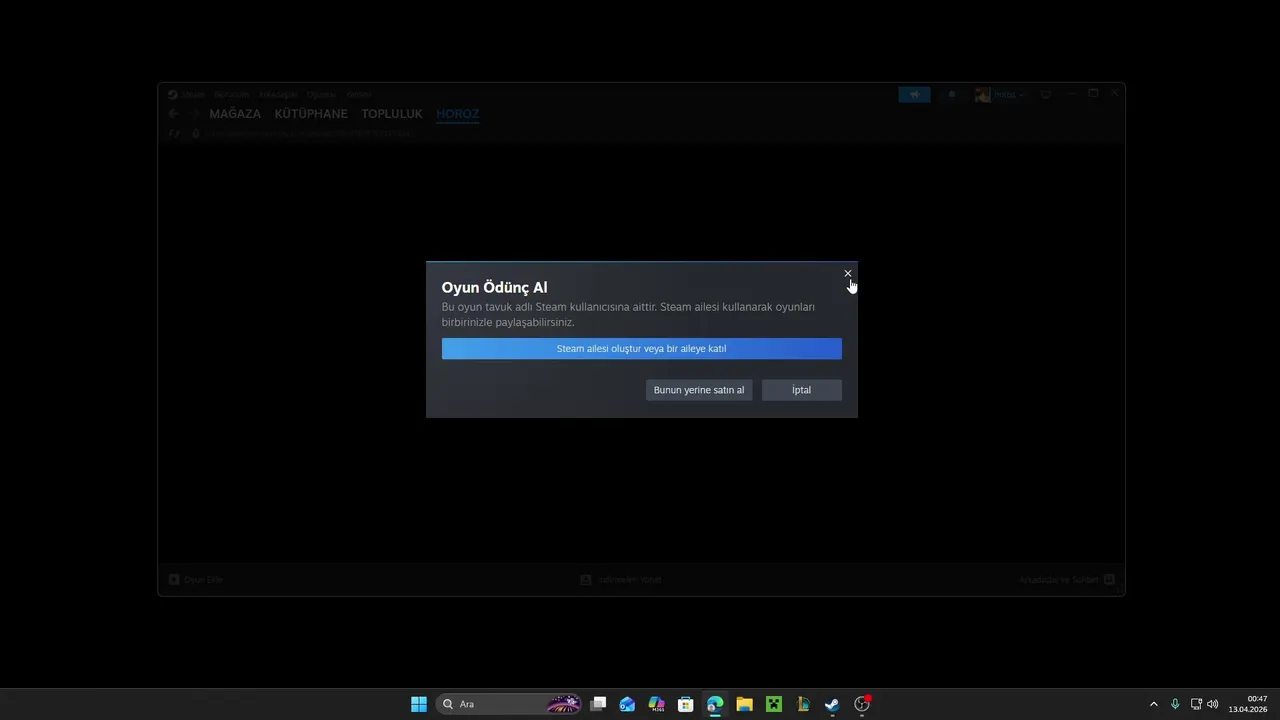
Task: Open File Explorer from the taskbar
Action: (x=744, y=704)
